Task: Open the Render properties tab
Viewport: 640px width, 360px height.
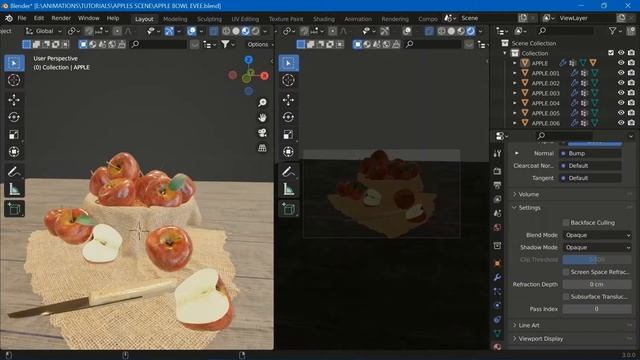Action: pos(497,171)
